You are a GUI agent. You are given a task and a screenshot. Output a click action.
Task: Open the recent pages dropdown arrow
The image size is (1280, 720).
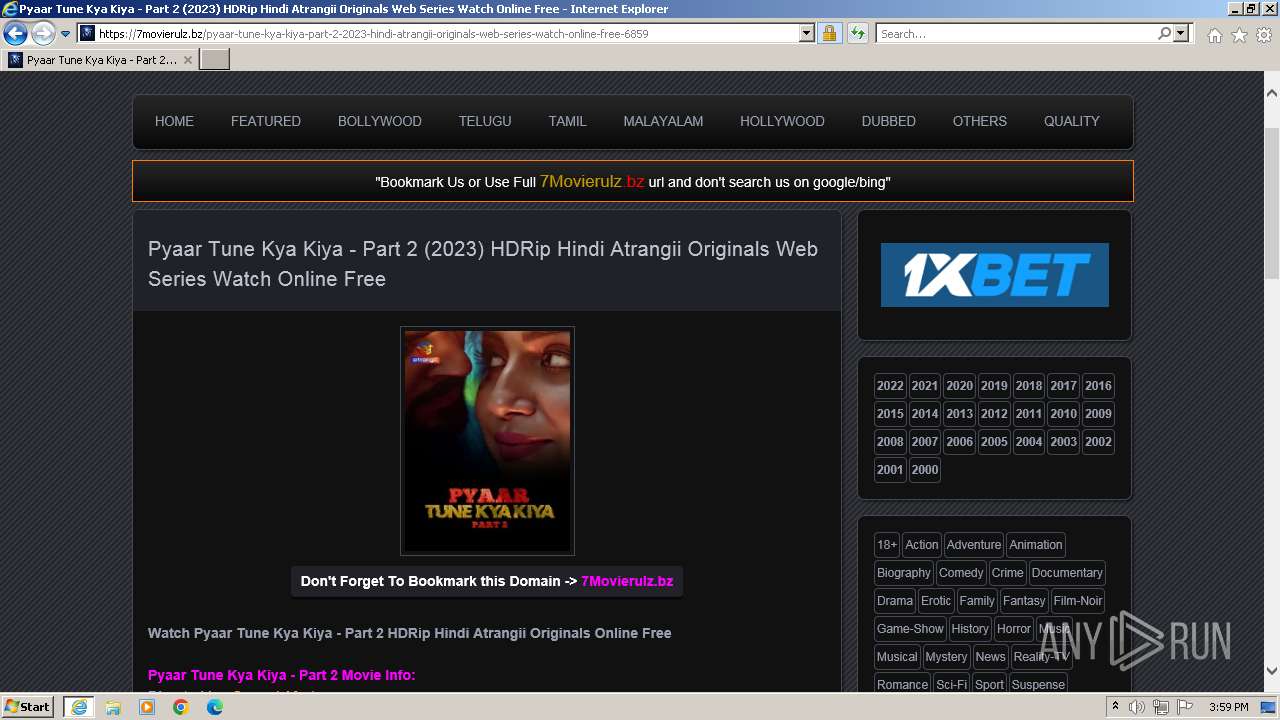click(x=66, y=34)
